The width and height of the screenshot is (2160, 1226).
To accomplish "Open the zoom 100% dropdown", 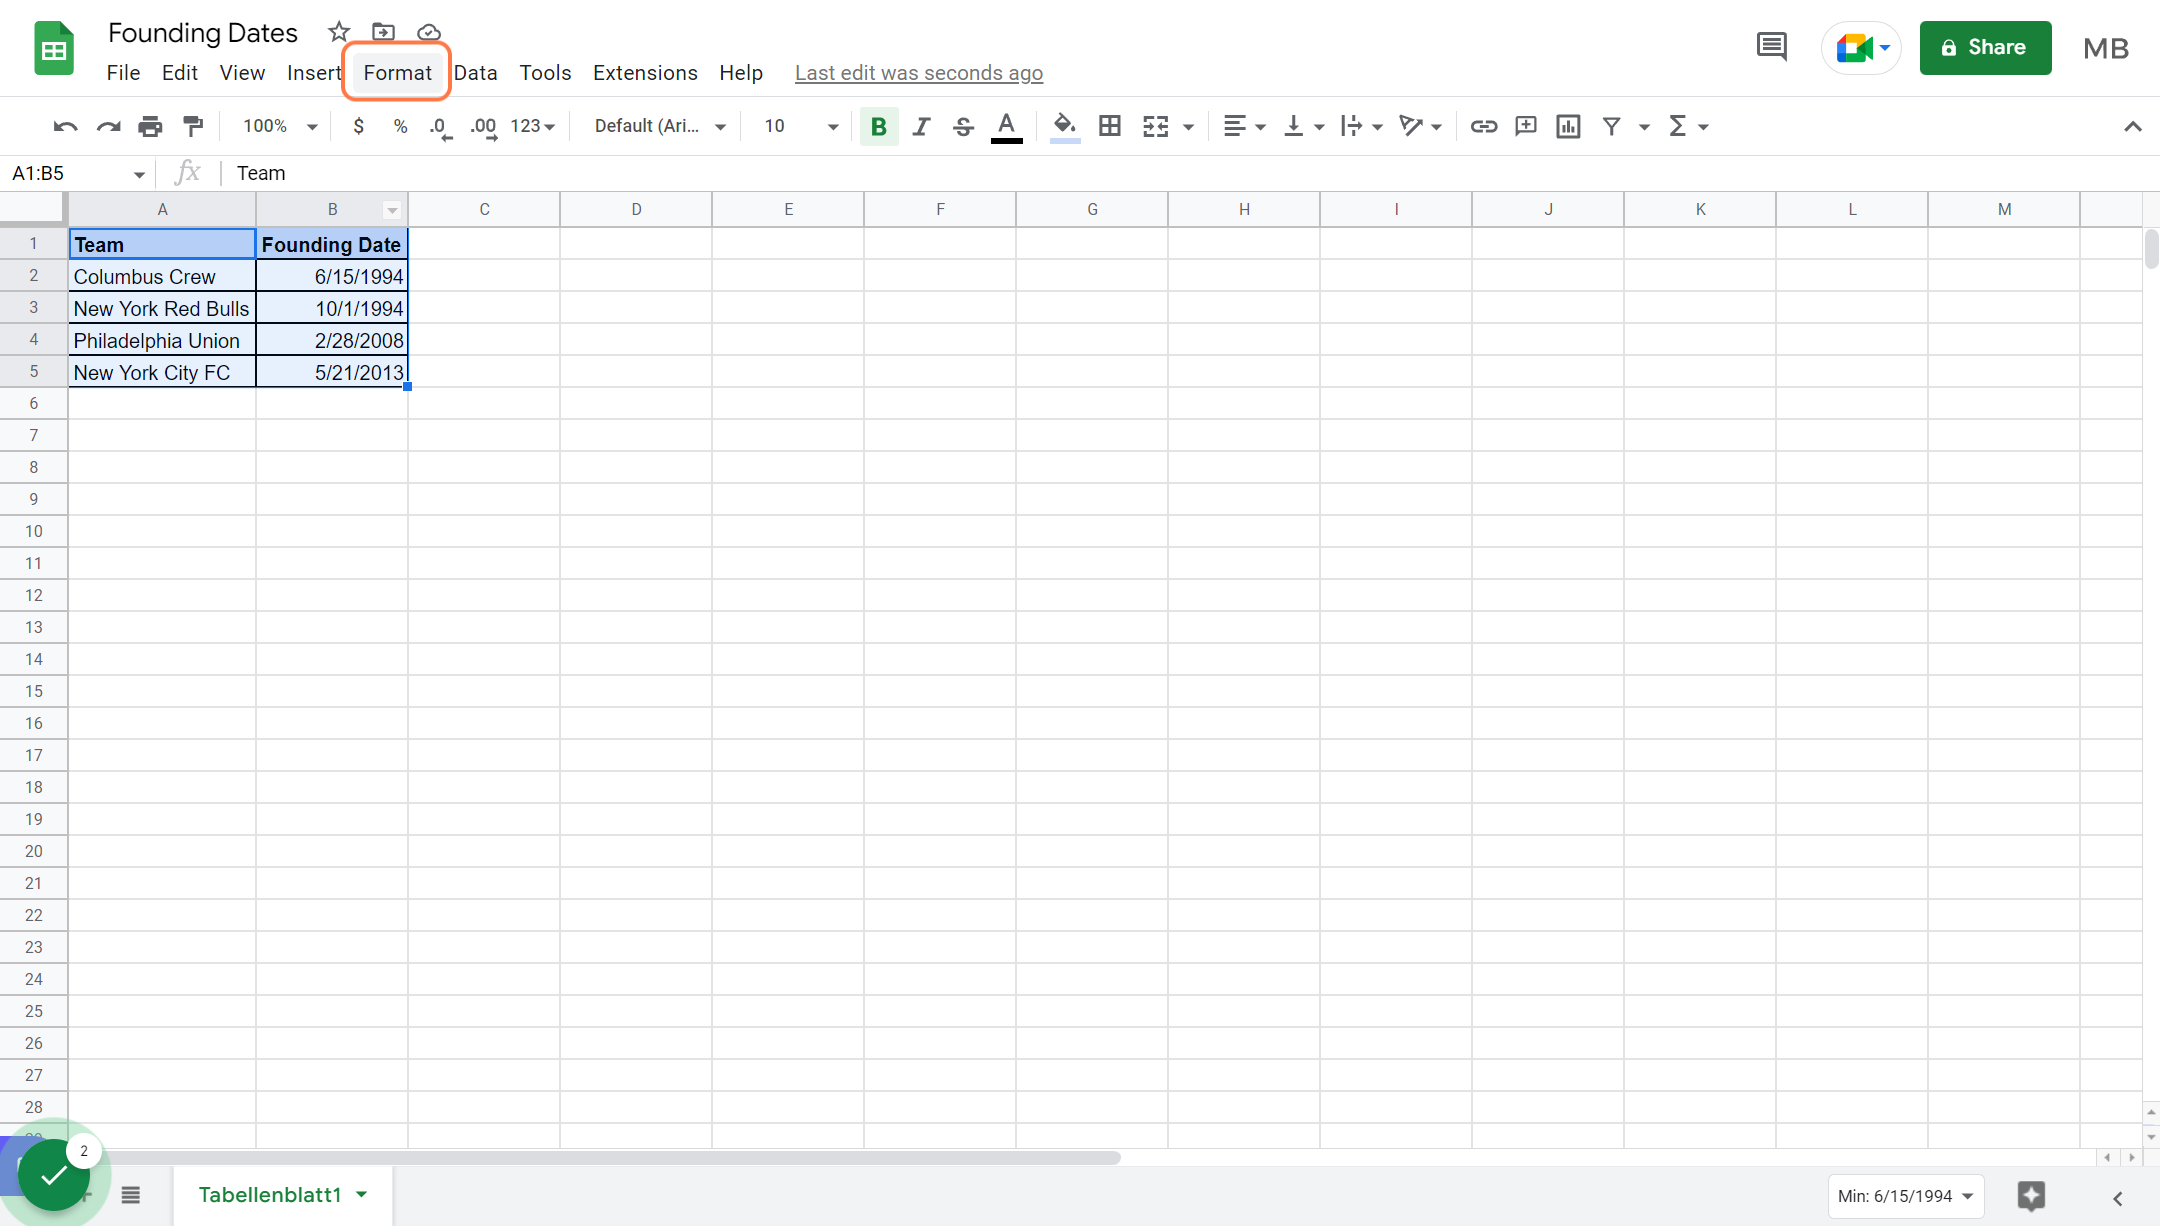I will click(280, 126).
